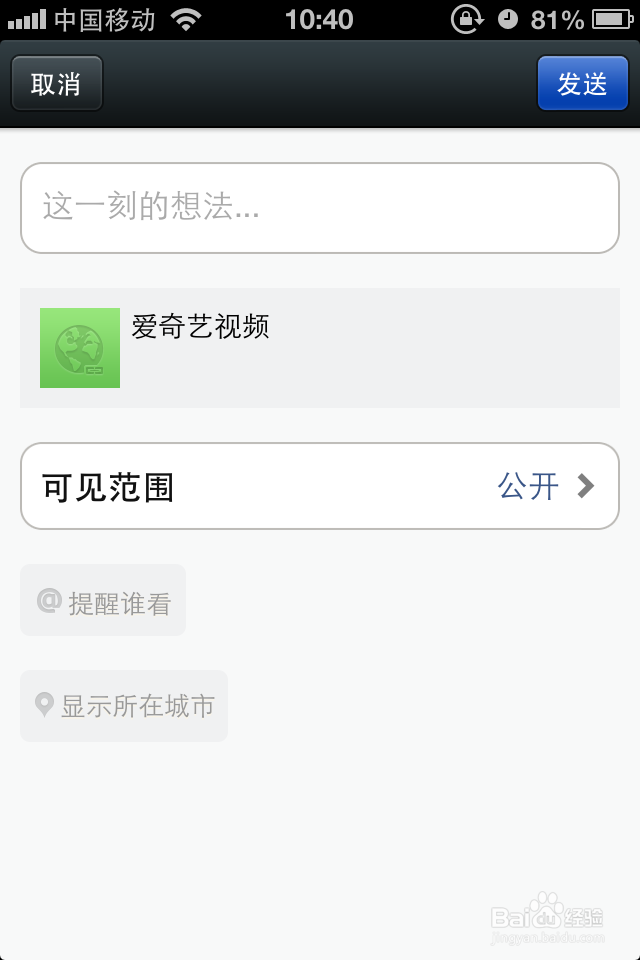Click the location pin icon
Viewport: 640px width, 960px height.
click(44, 705)
